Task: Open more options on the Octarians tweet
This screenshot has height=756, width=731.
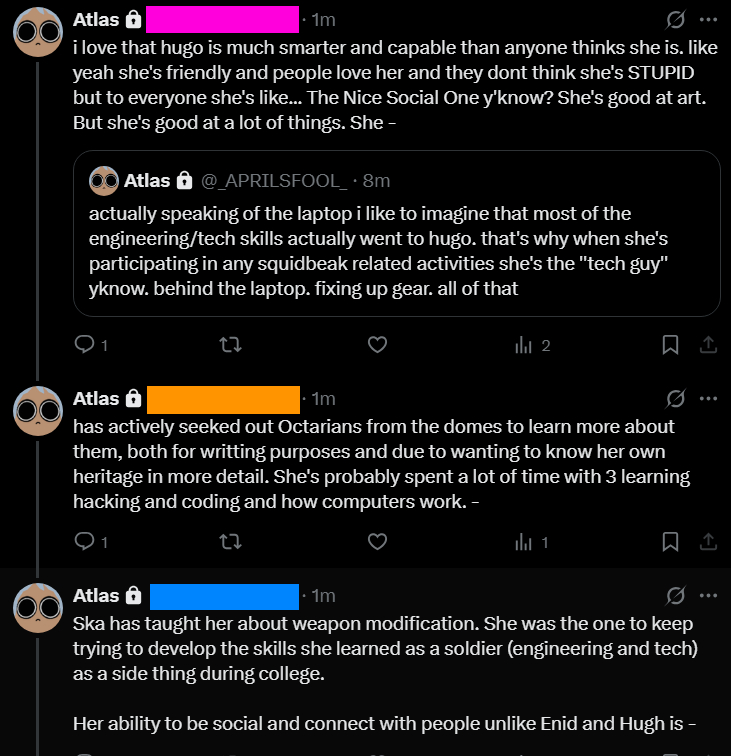Action: coord(709,399)
